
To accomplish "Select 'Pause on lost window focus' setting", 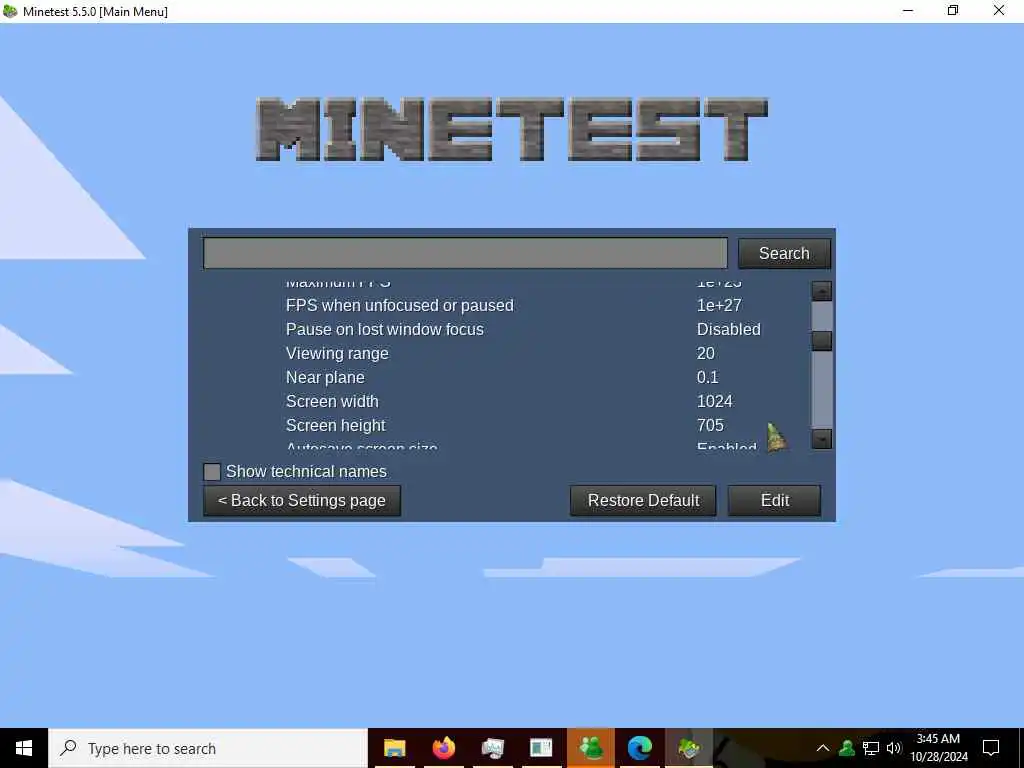I will 506,329.
